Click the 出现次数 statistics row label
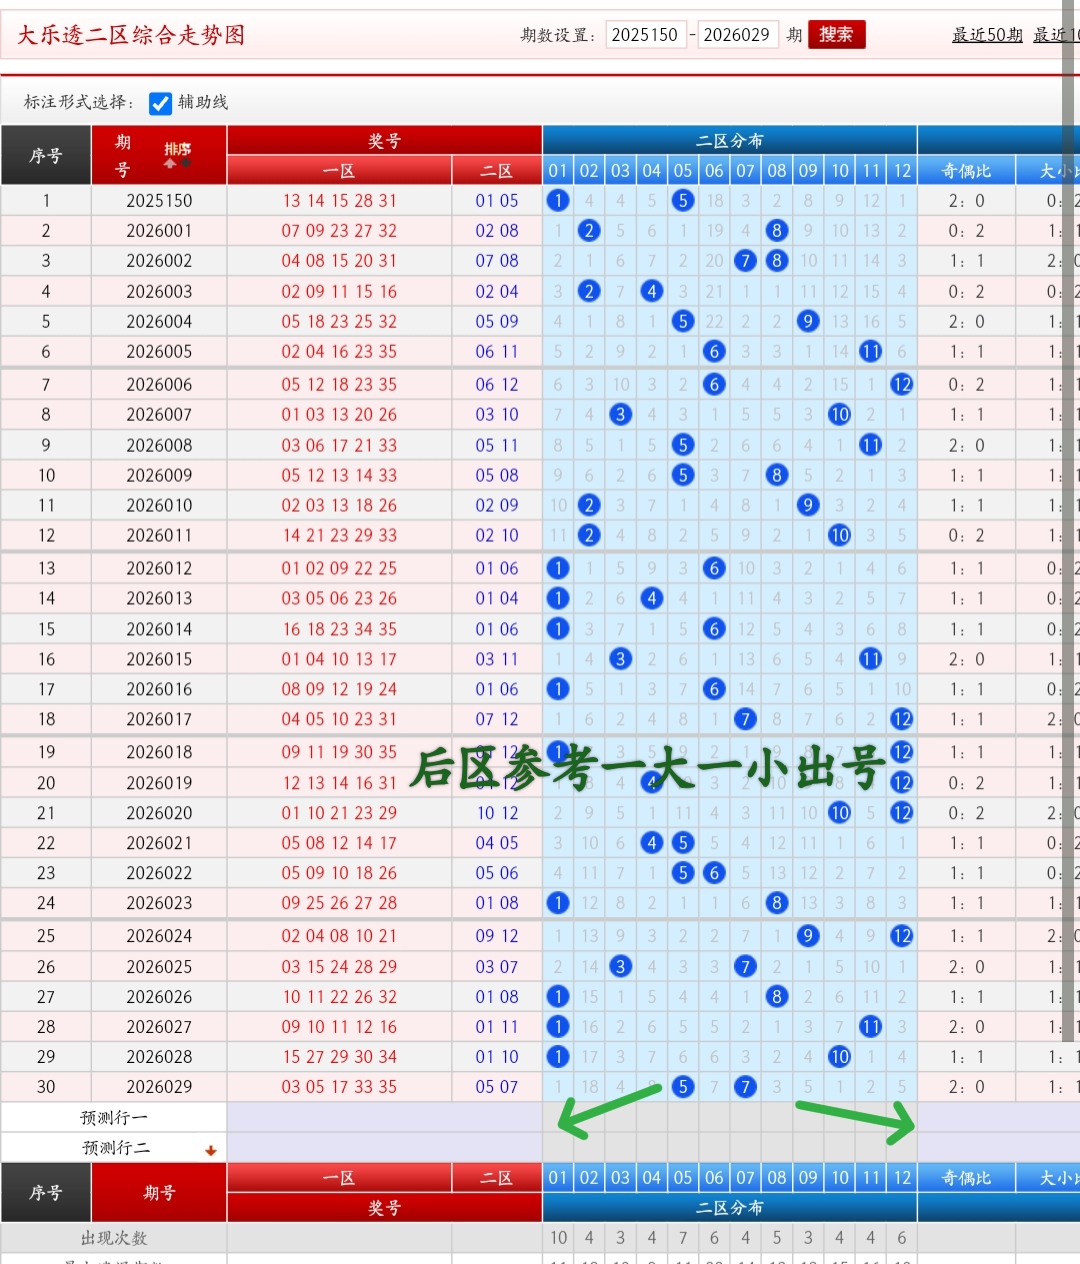Screen dimensions: 1080x1264 [x=114, y=1238]
